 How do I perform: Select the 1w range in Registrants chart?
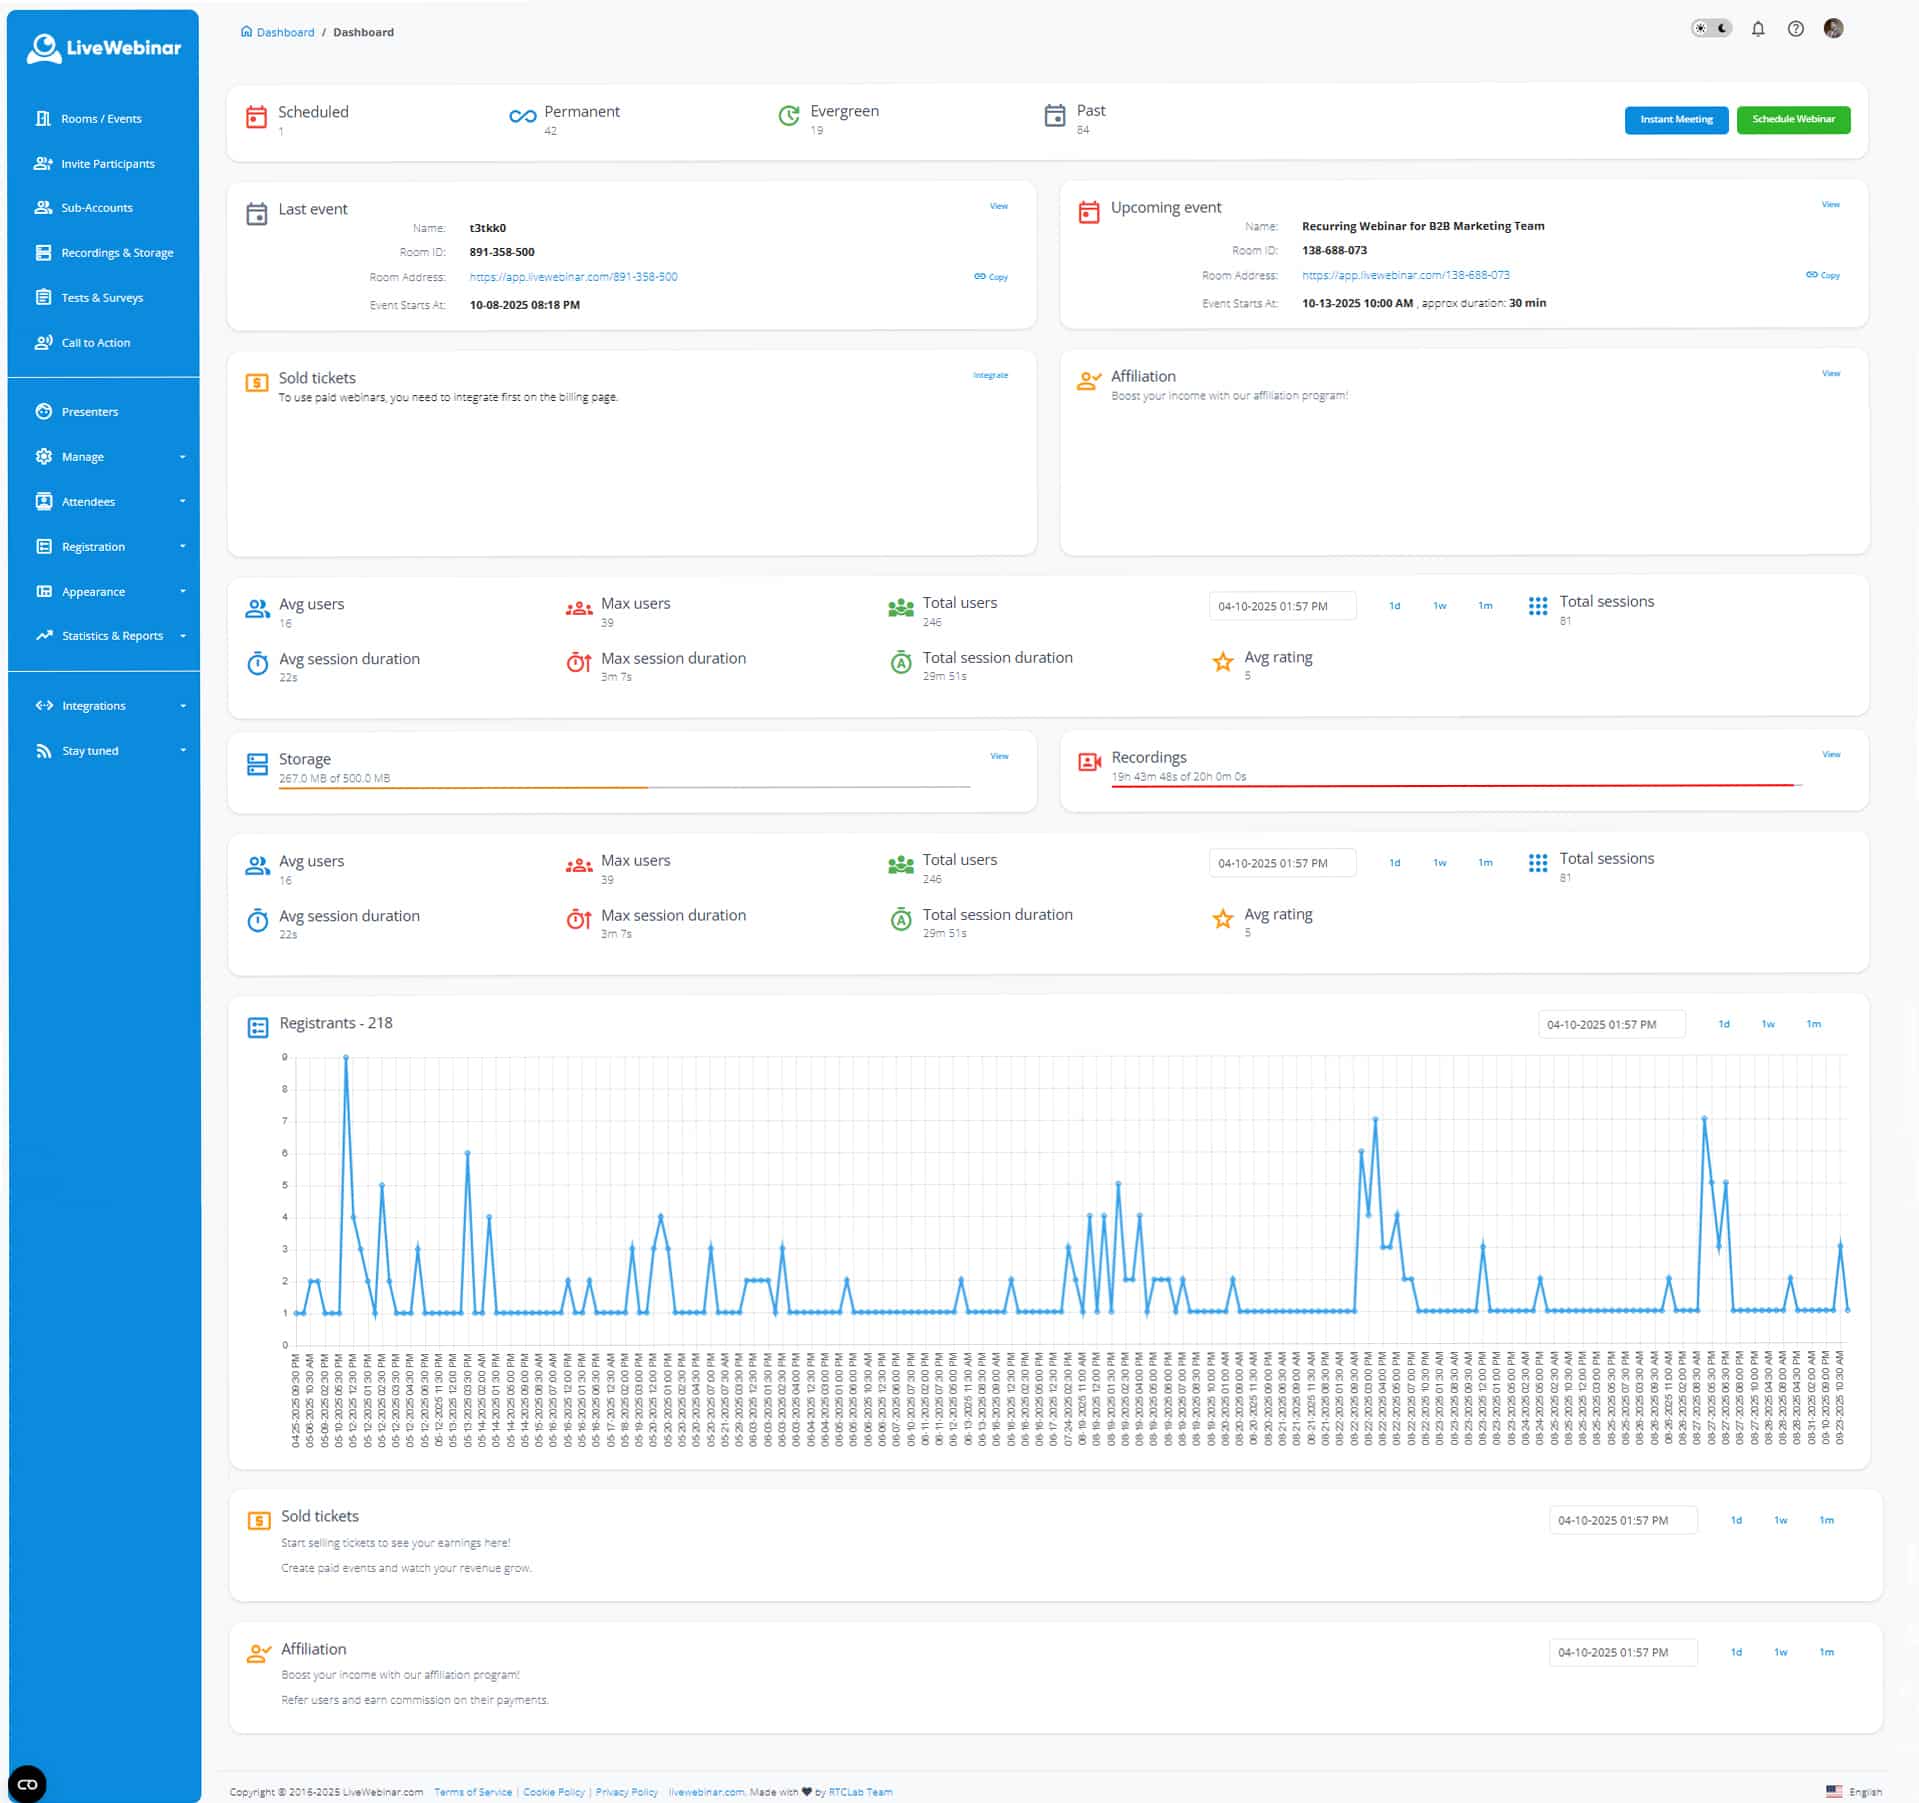point(1767,1024)
